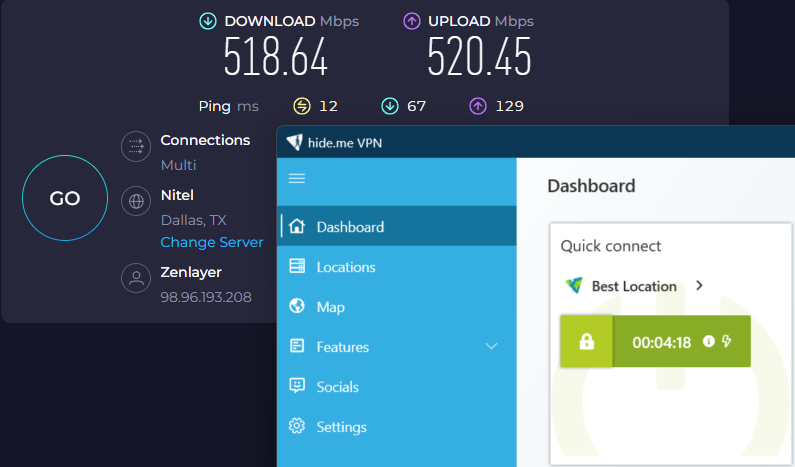Click the Zenlayer provider name
Screen dimensions: 795x467
(x=191, y=272)
